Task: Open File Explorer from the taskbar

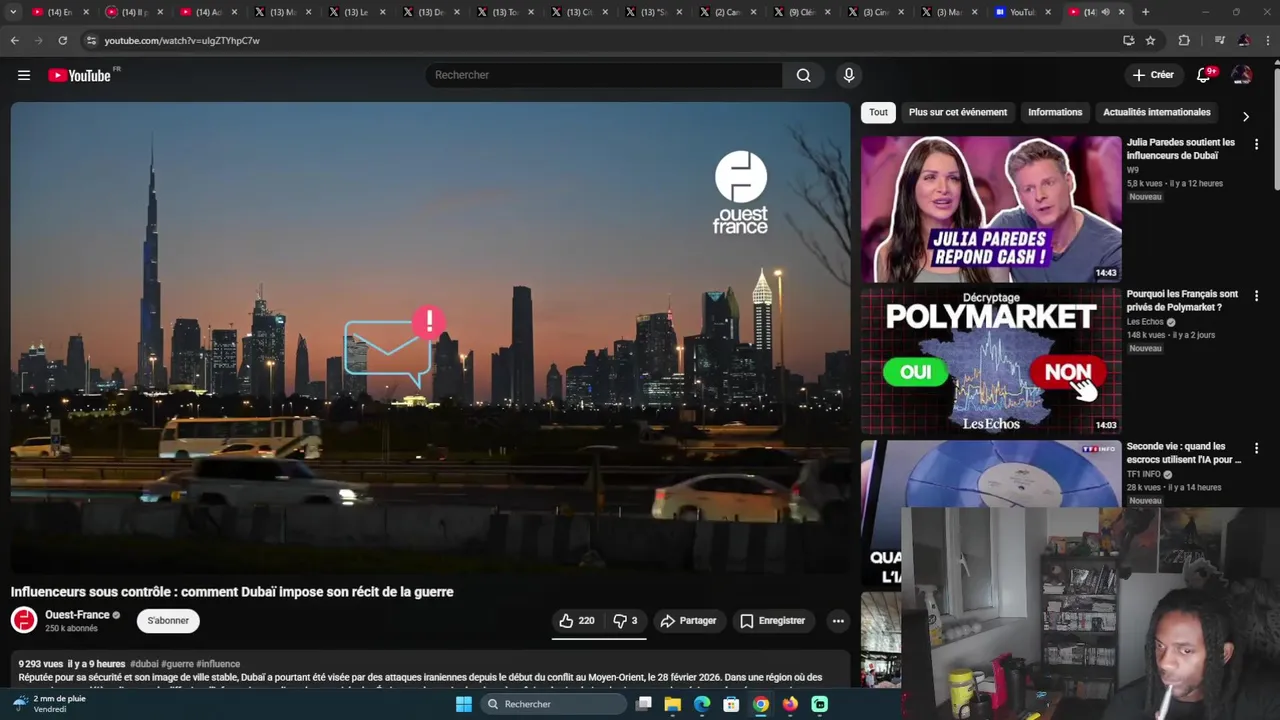Action: pos(673,704)
